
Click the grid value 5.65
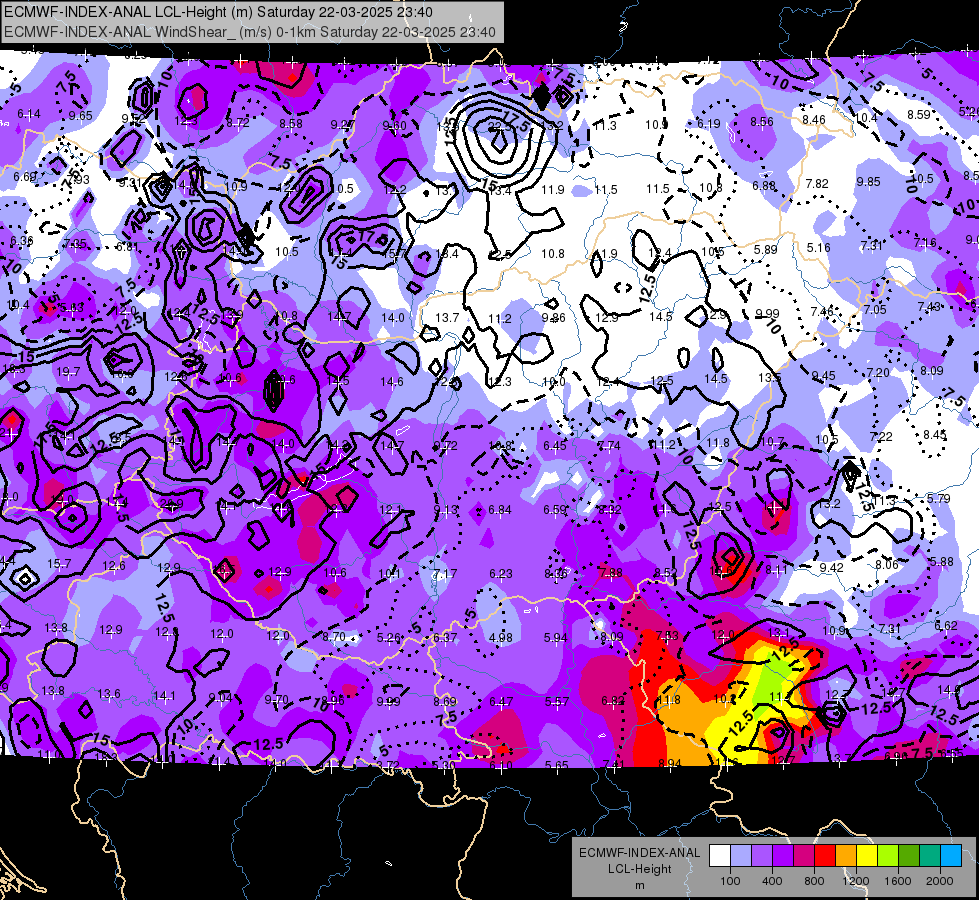[557, 765]
